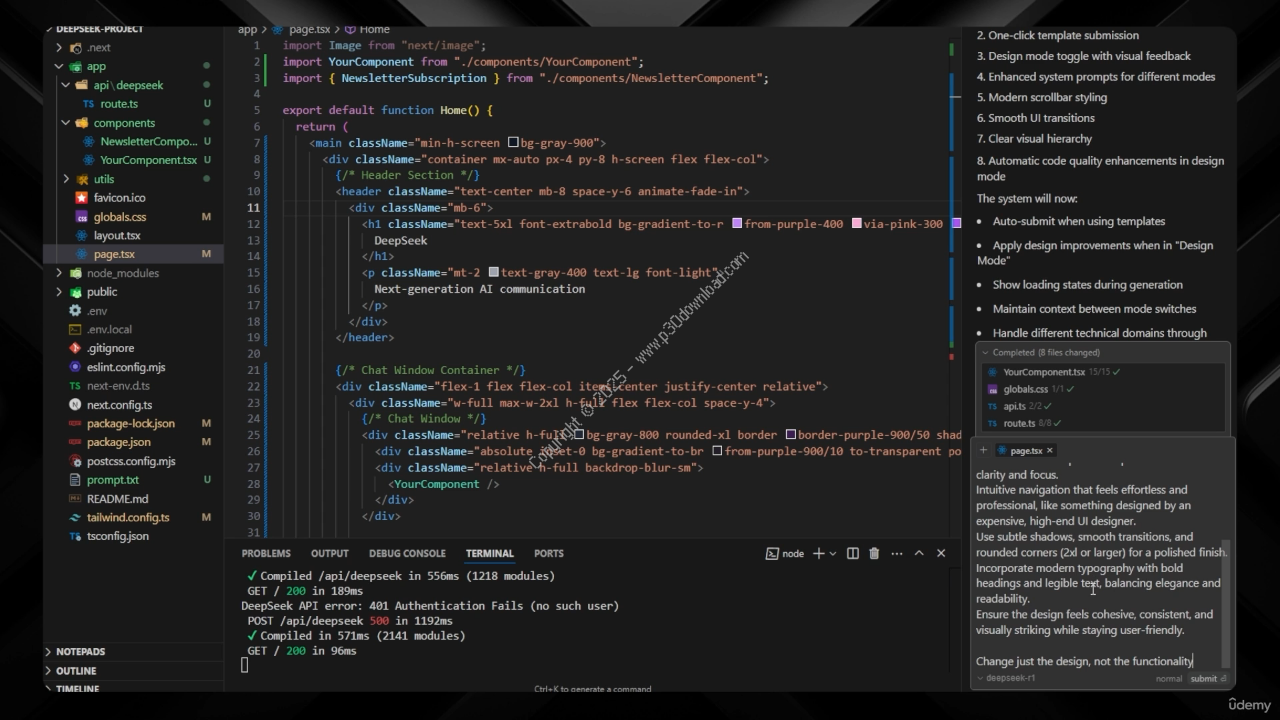Open the launch profile dropdown arrow
Screen dimensions: 1280x720
tap(833, 554)
